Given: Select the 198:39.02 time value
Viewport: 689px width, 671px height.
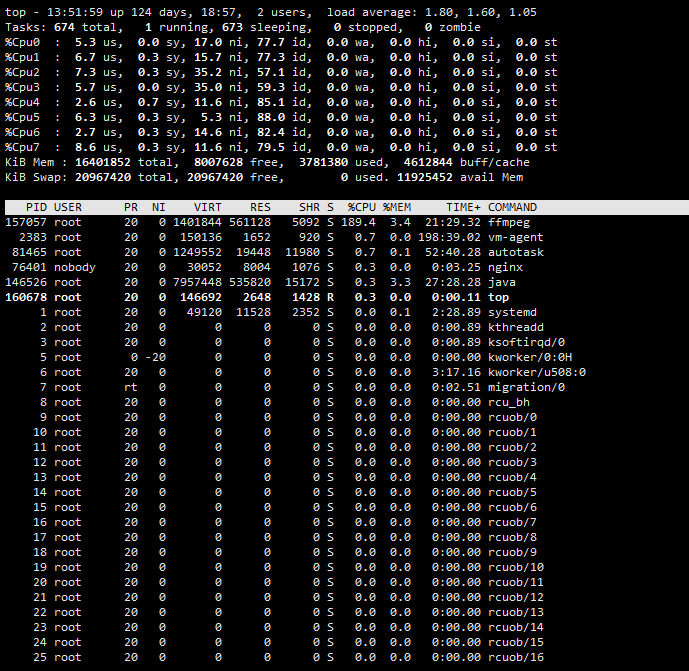Looking at the screenshot, I should coord(450,237).
